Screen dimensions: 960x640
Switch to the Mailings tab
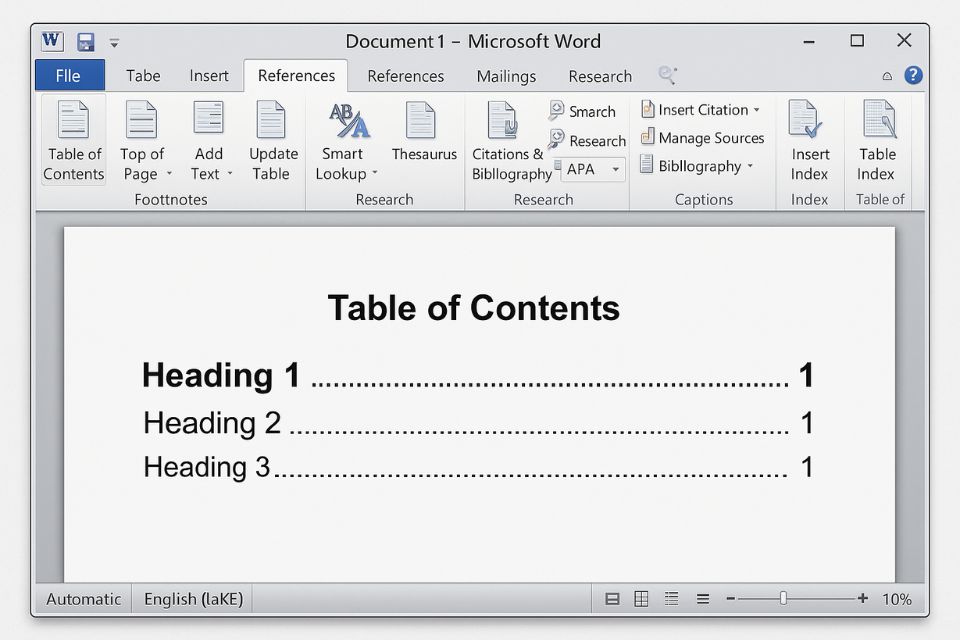(x=506, y=76)
